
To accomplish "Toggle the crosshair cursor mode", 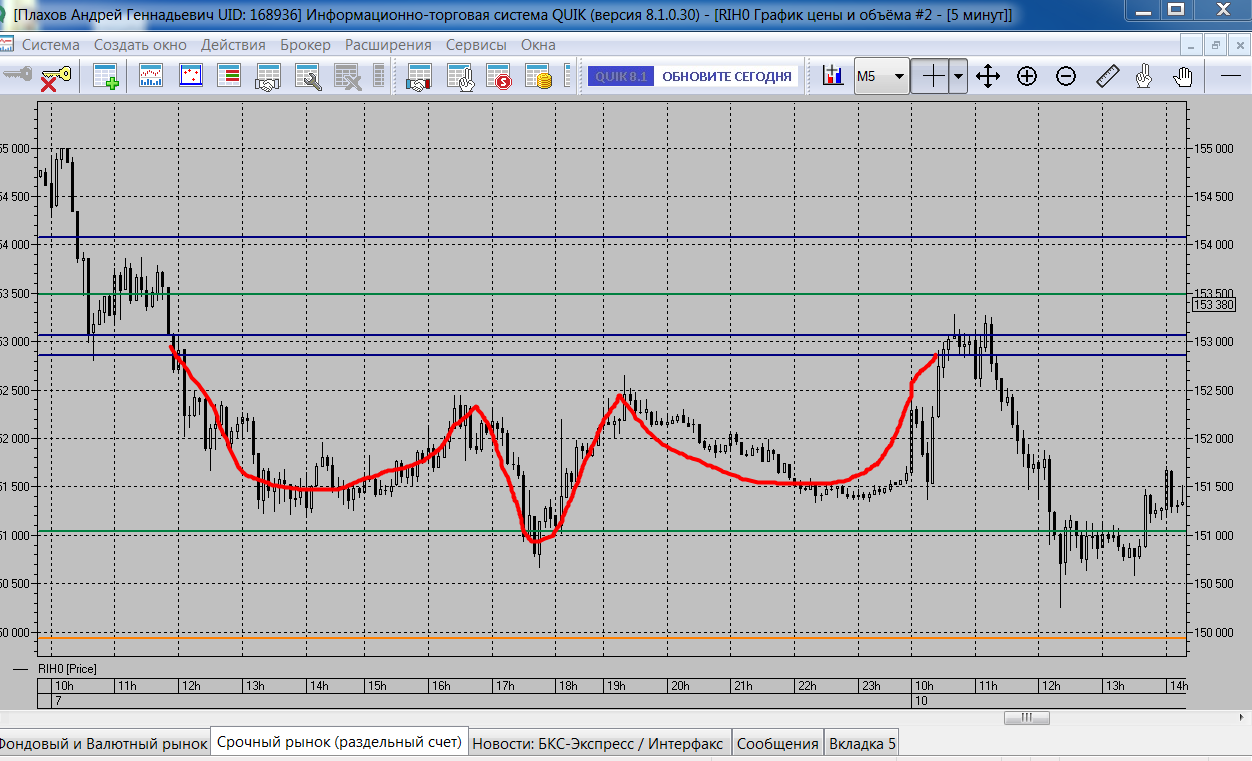I will (932, 76).
